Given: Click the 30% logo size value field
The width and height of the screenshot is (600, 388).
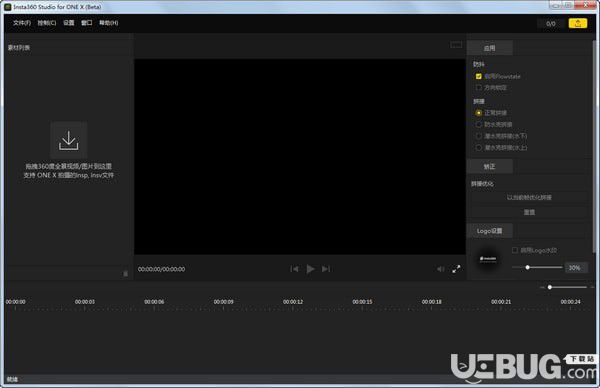Looking at the screenshot, I should [x=576, y=268].
